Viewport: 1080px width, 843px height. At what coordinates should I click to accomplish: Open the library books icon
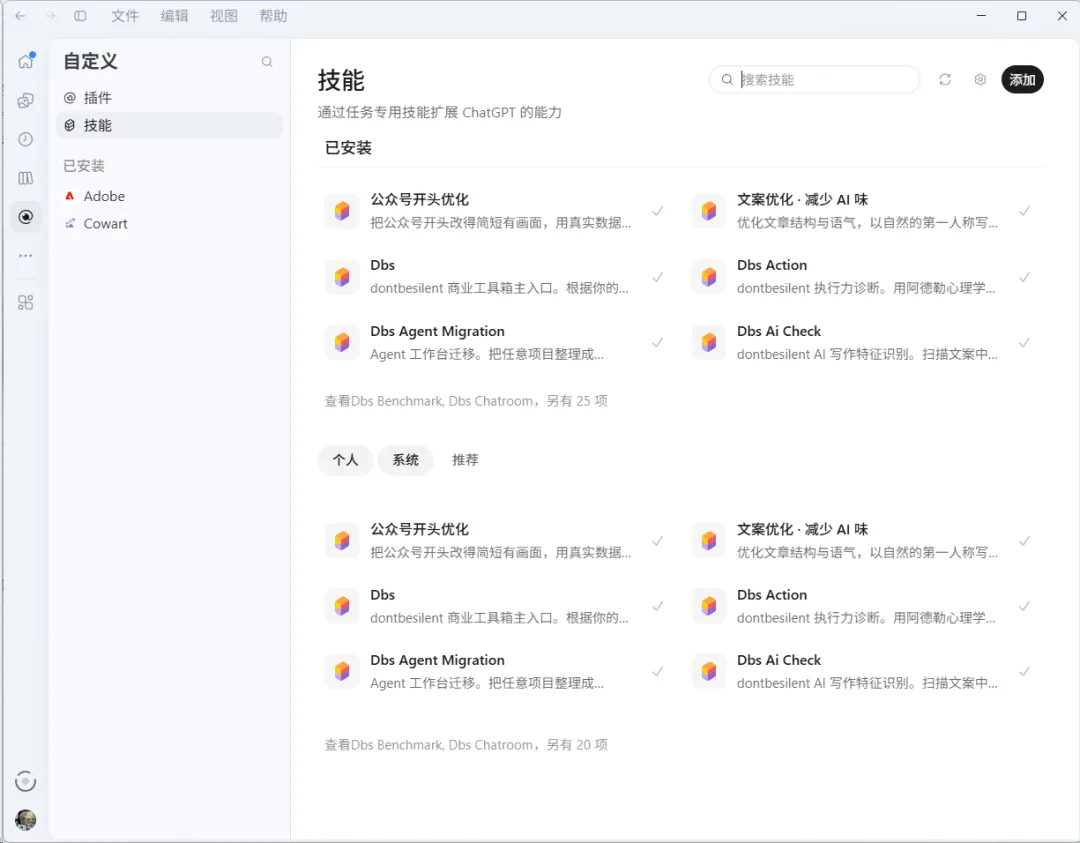pos(25,178)
